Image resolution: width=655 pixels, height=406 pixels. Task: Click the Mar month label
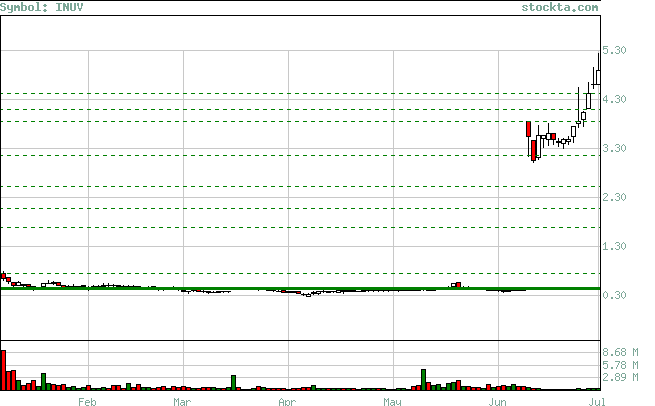[182, 401]
